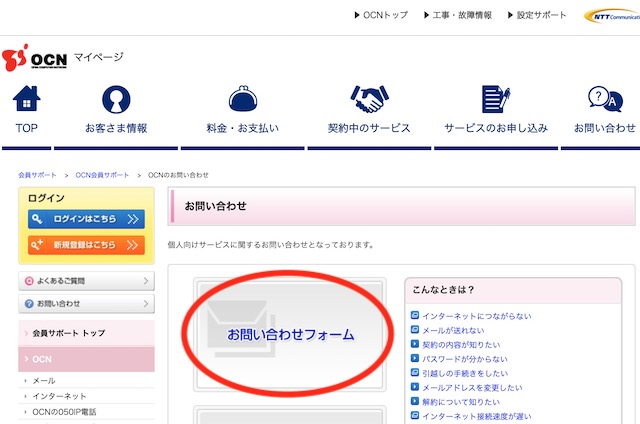Click the double chevron on 新規登録はこちら

pos(133,245)
